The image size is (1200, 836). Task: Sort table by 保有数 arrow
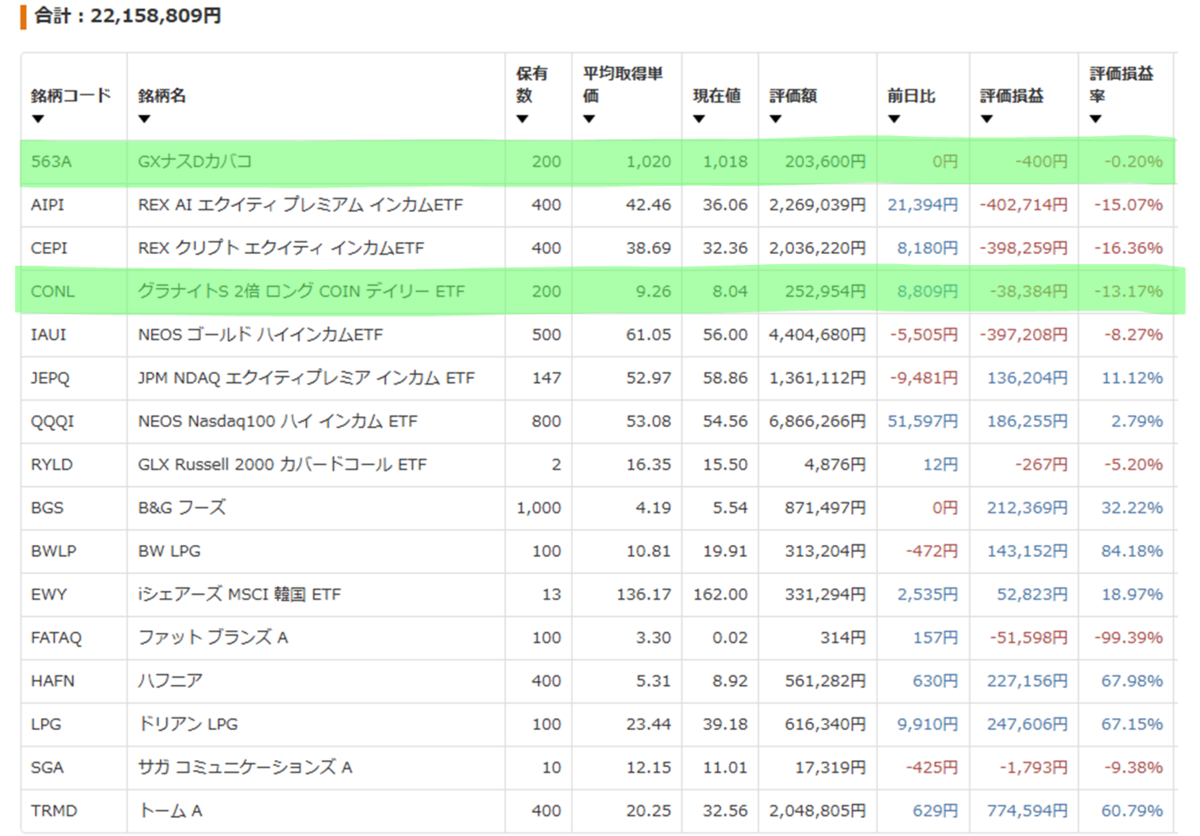(x=522, y=119)
